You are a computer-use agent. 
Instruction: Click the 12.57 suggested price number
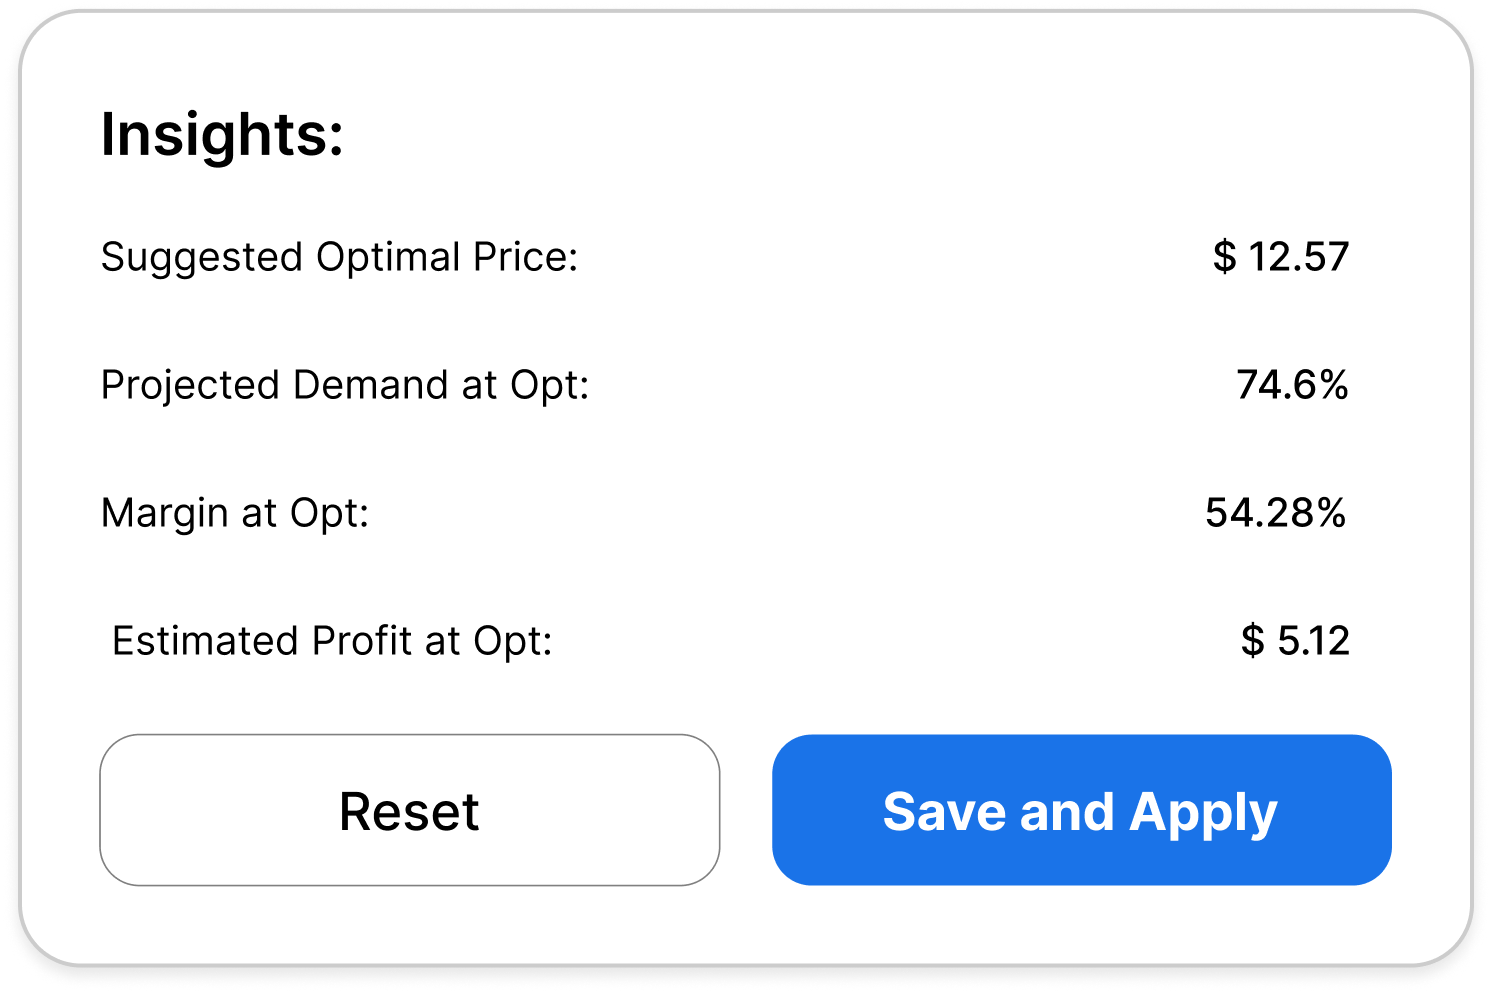pyautogui.click(x=1298, y=257)
